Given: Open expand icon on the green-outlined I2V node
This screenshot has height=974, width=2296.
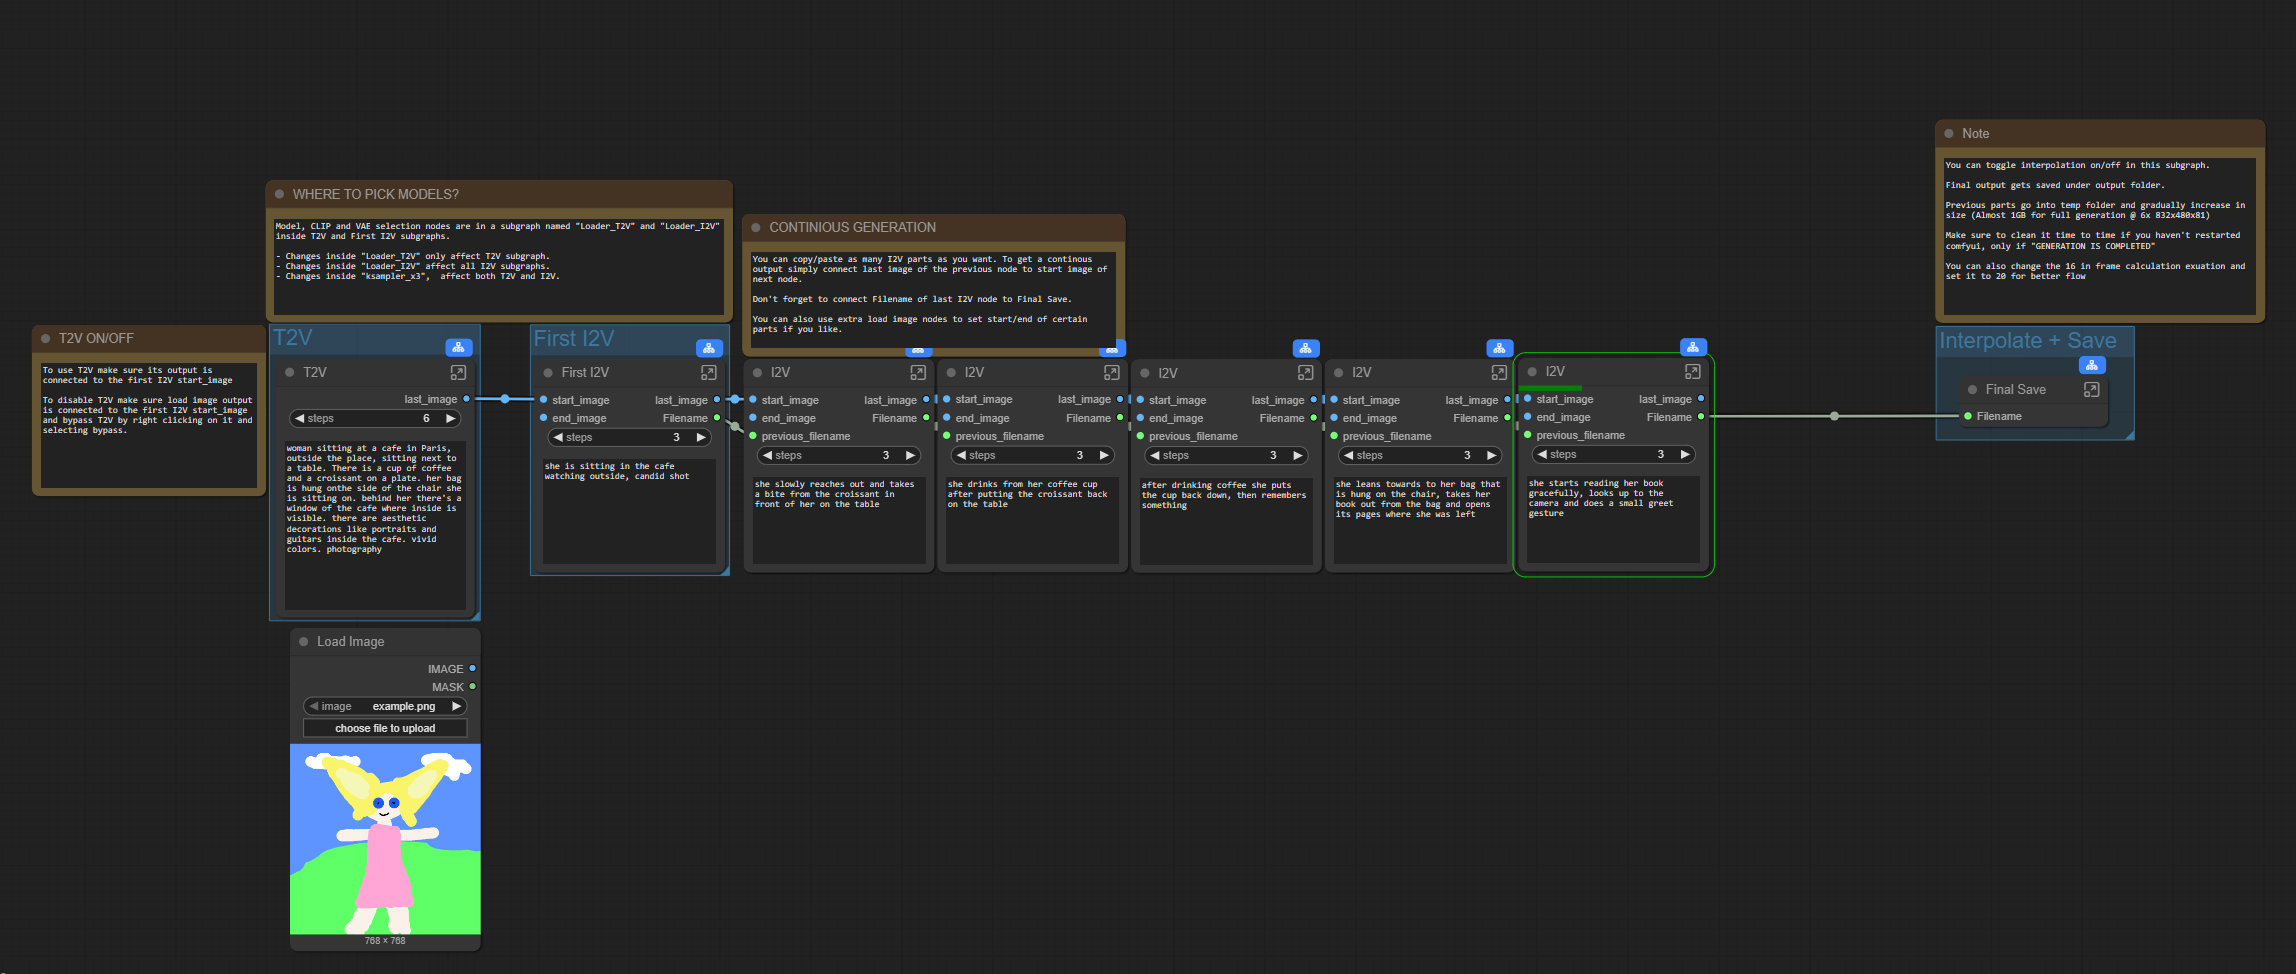Looking at the screenshot, I should [1692, 371].
